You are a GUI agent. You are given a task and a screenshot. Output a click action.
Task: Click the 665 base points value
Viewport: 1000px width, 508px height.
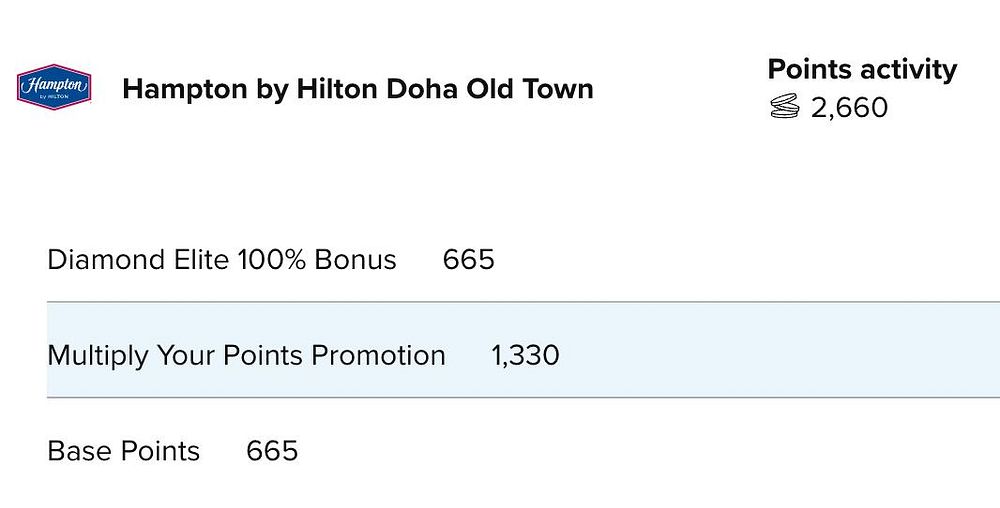point(272,451)
